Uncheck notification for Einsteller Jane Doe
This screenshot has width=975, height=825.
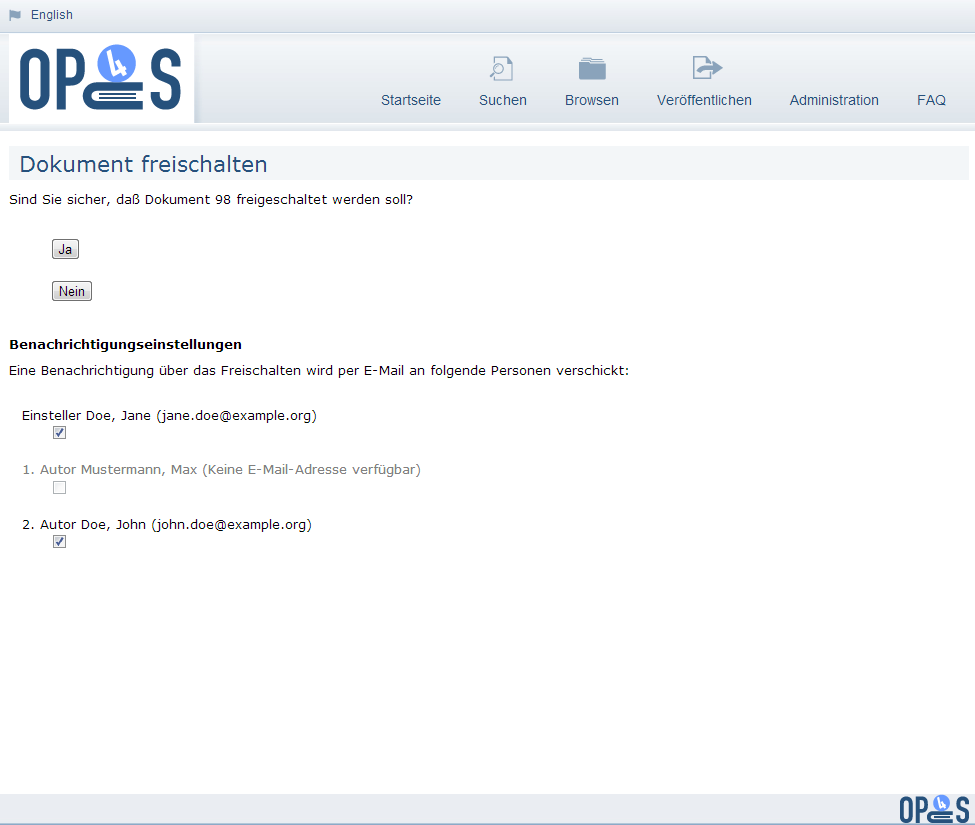coord(59,433)
